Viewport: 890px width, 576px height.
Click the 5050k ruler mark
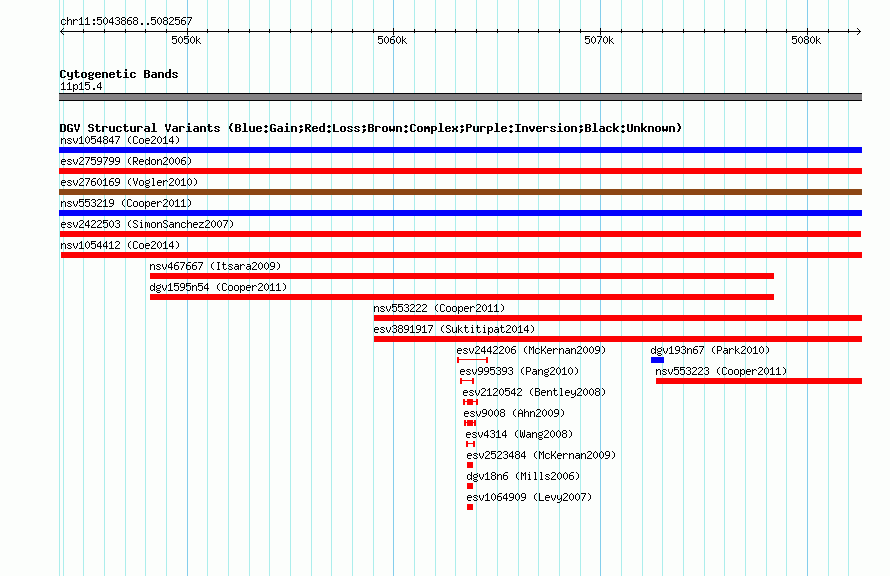pos(186,40)
